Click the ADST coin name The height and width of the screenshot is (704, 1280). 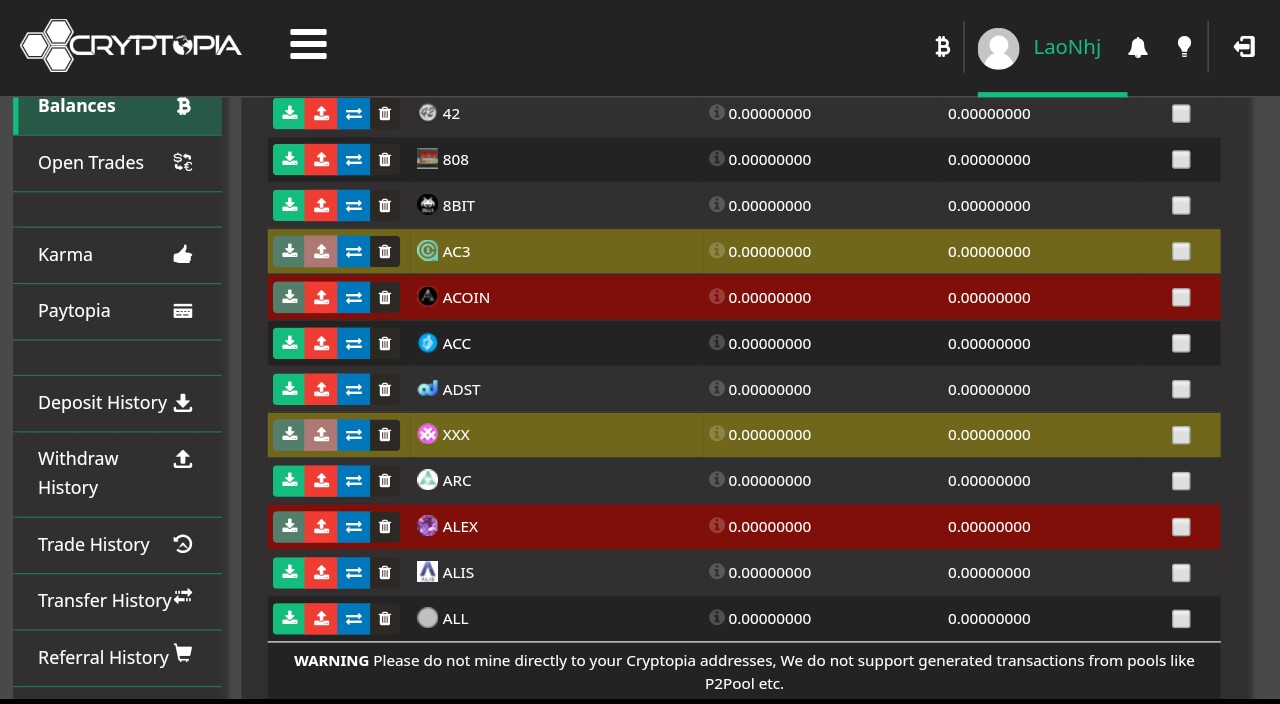461,390
